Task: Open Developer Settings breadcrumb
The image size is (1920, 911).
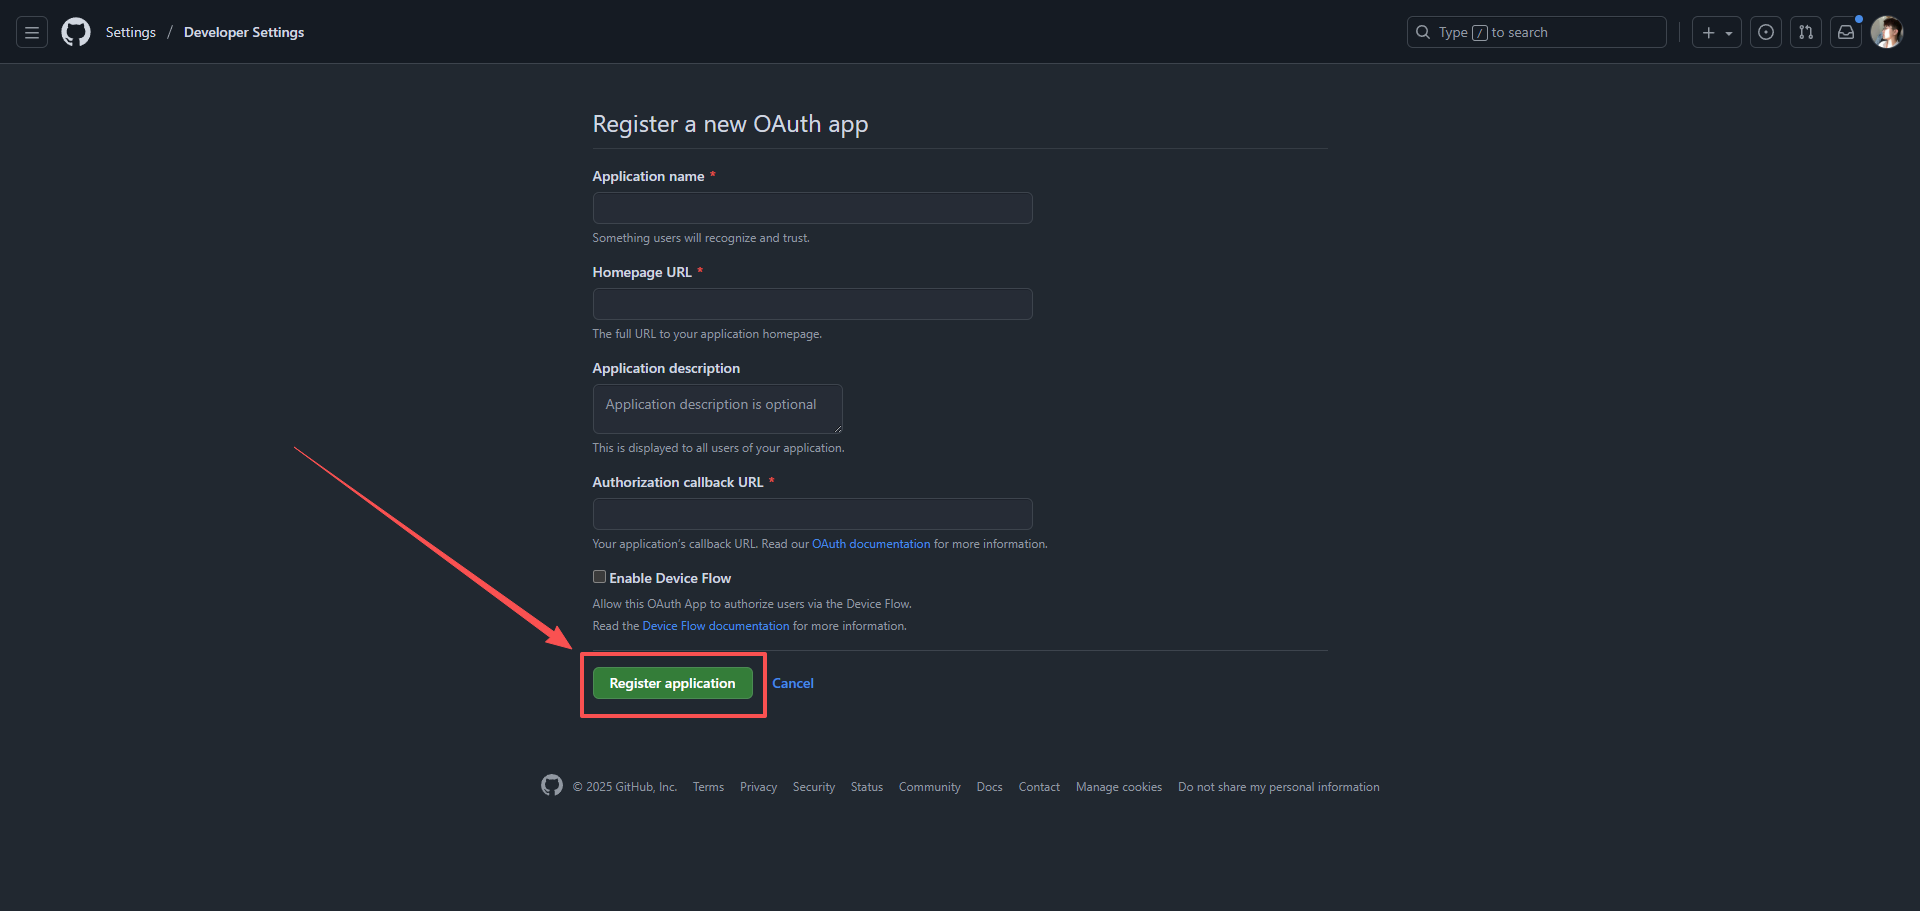Action: coord(244,33)
